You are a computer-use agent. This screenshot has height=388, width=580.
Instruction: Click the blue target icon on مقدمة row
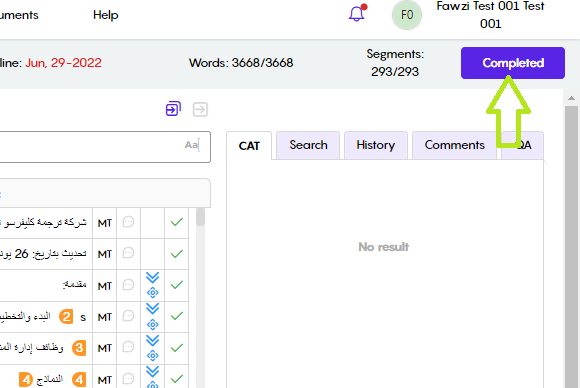pos(152,293)
